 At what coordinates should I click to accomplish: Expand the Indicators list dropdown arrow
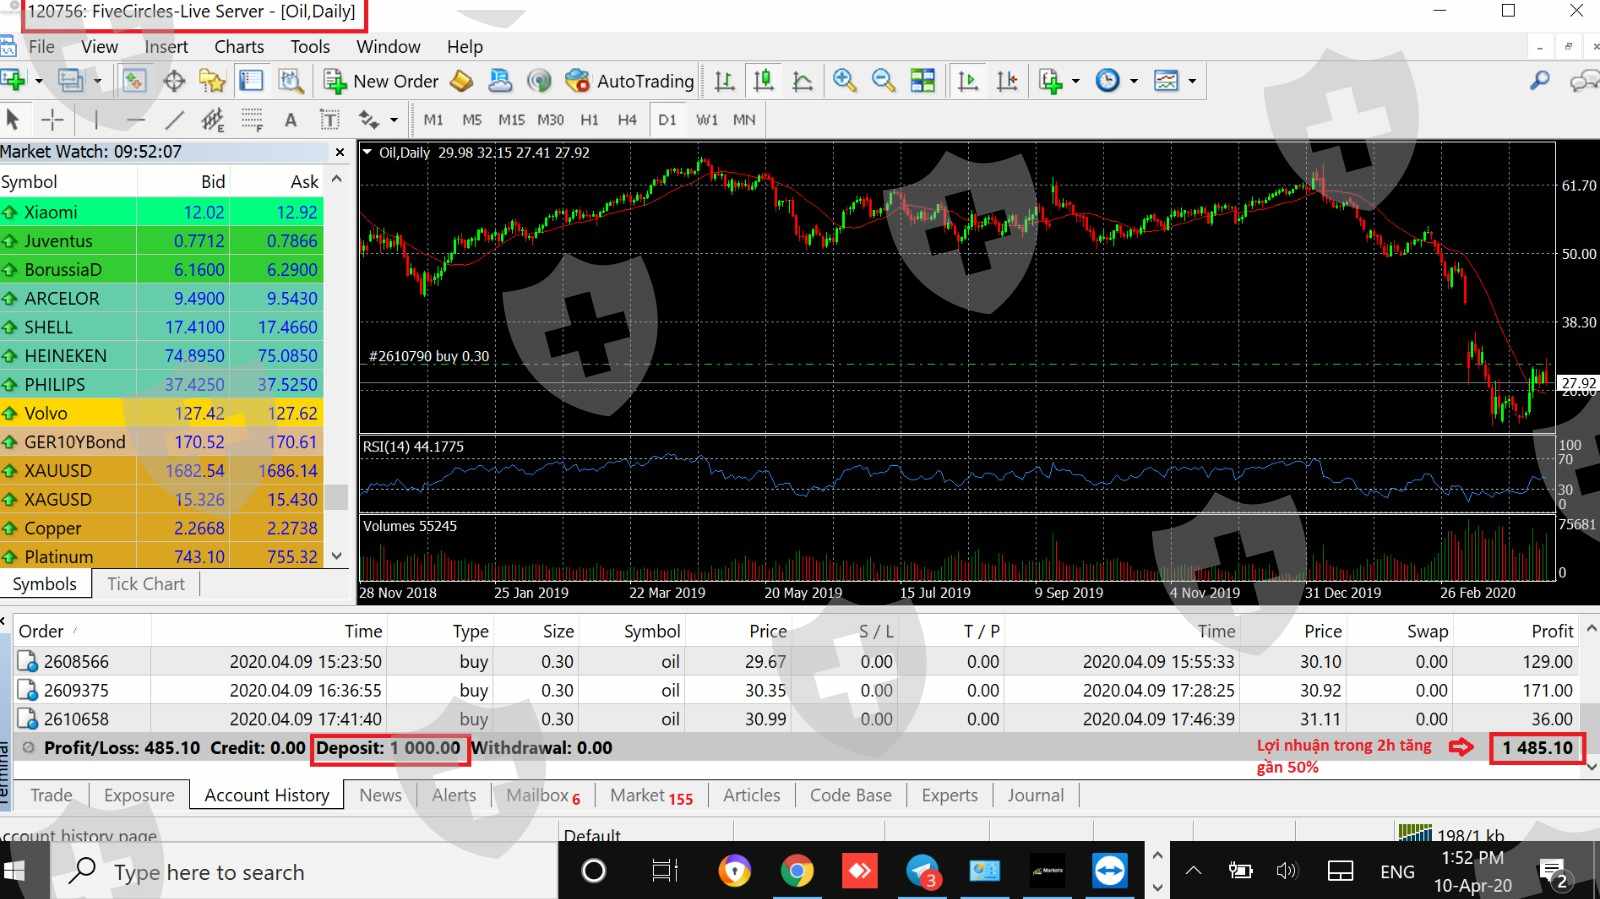(1076, 81)
